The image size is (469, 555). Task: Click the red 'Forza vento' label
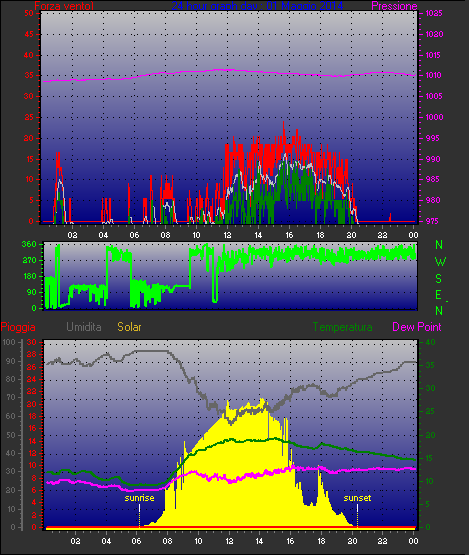[x=64, y=6]
